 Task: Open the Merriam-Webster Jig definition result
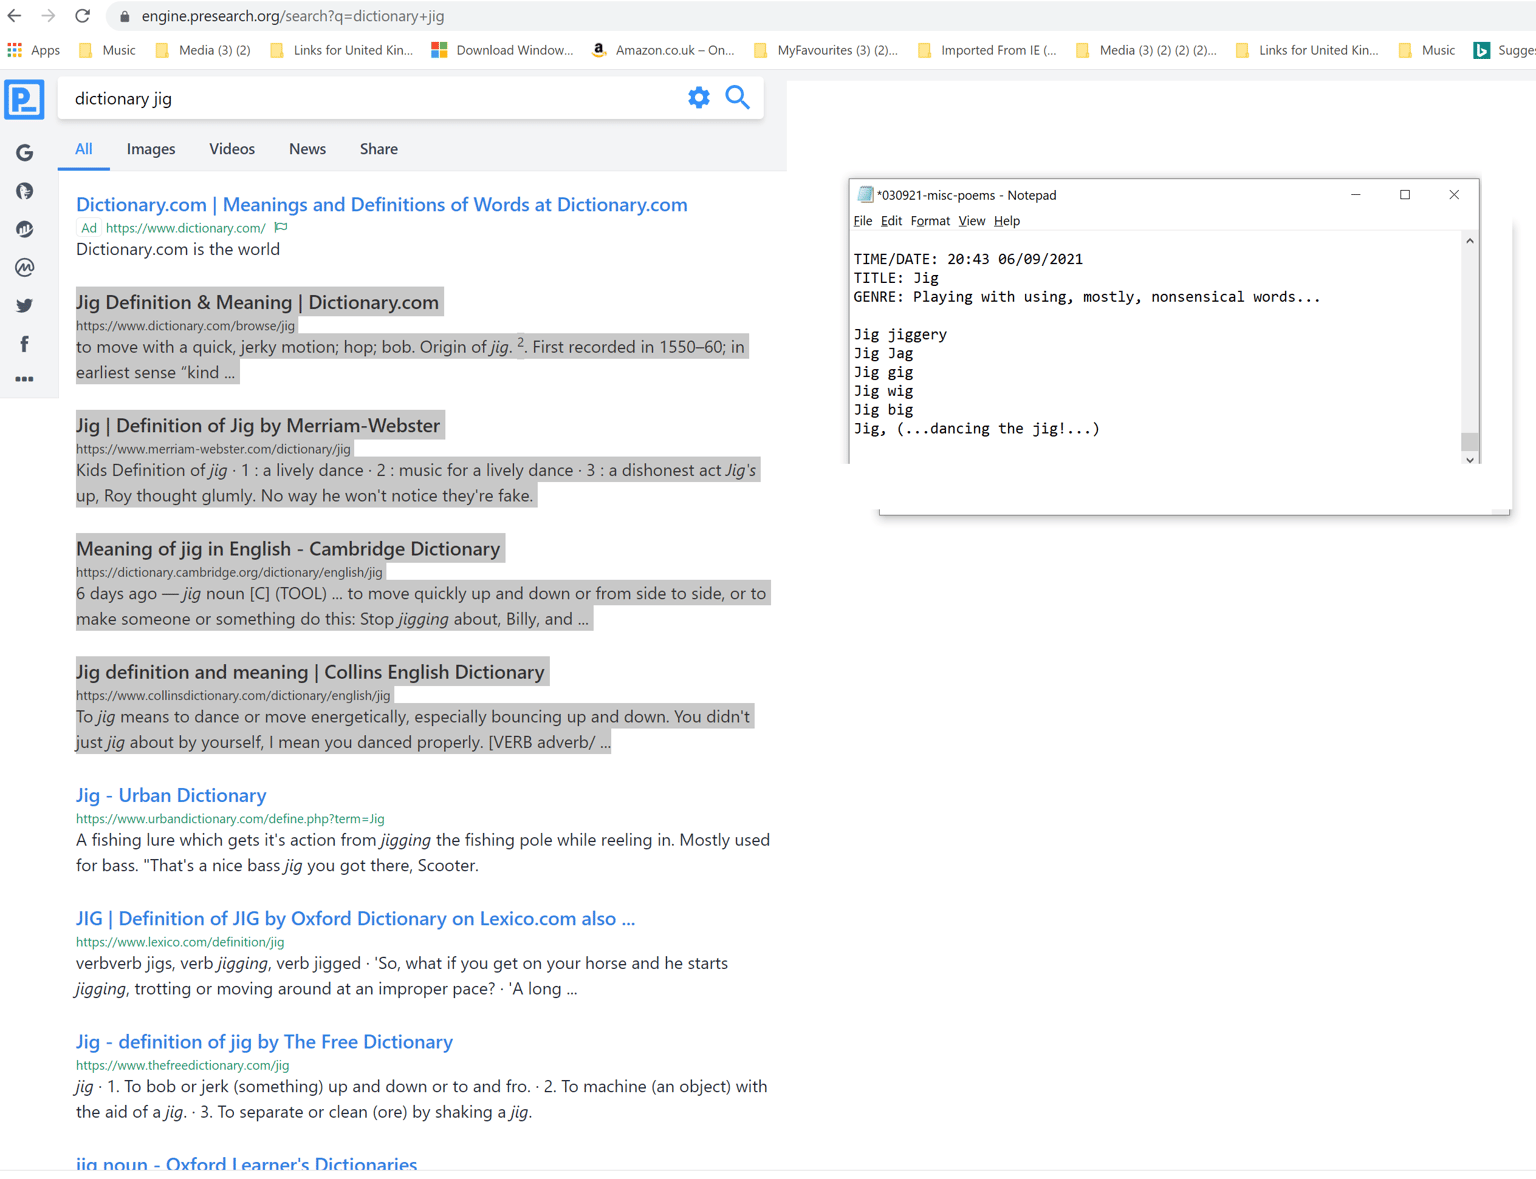tap(258, 425)
